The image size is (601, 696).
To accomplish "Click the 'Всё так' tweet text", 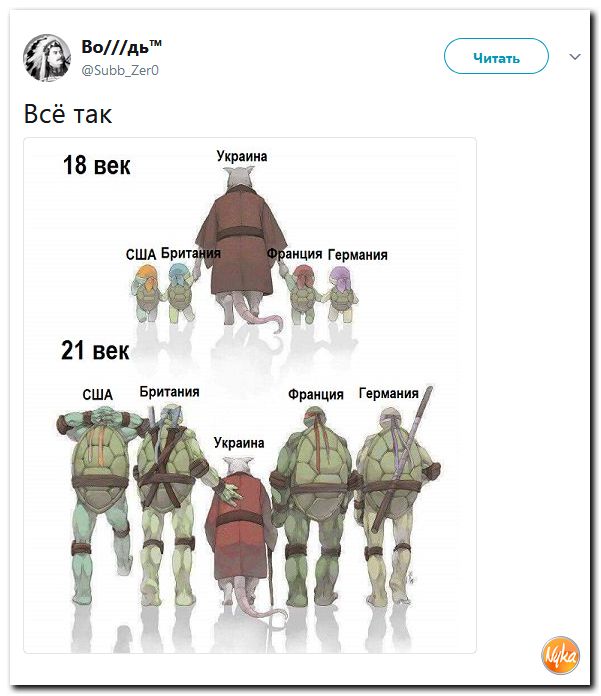I will click(68, 114).
